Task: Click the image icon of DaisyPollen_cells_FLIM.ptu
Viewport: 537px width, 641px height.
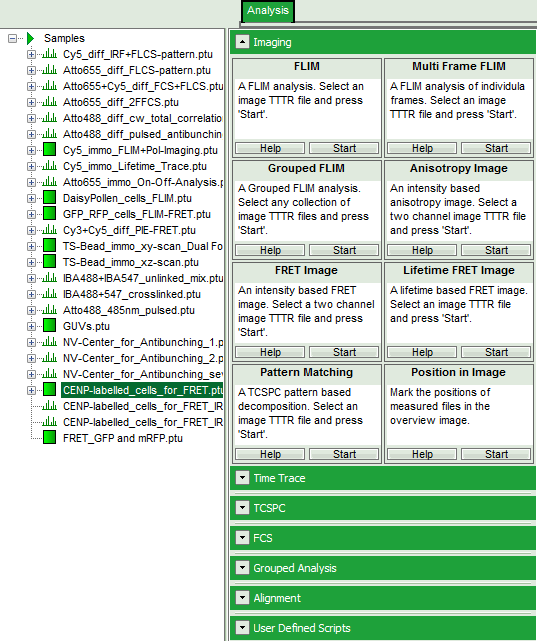Action: [x=49, y=198]
